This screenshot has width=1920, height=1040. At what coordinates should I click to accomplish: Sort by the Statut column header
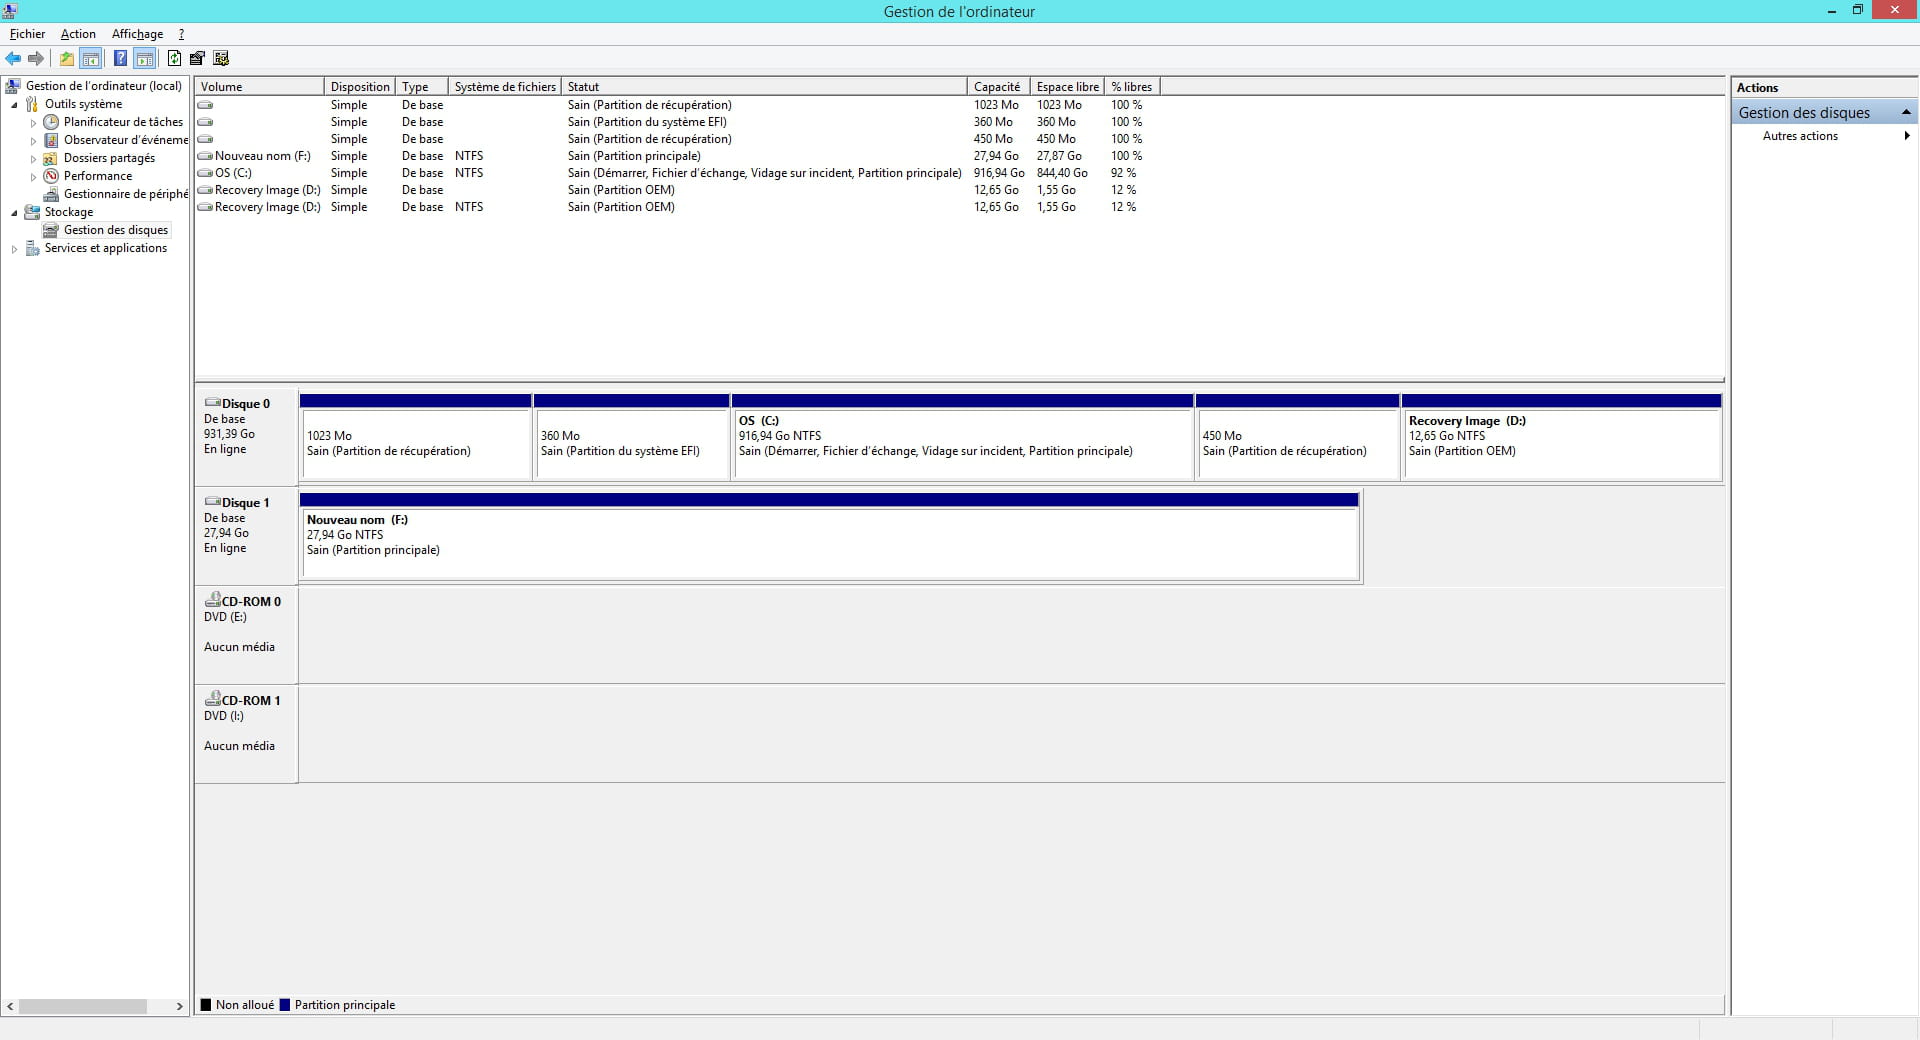(765, 87)
